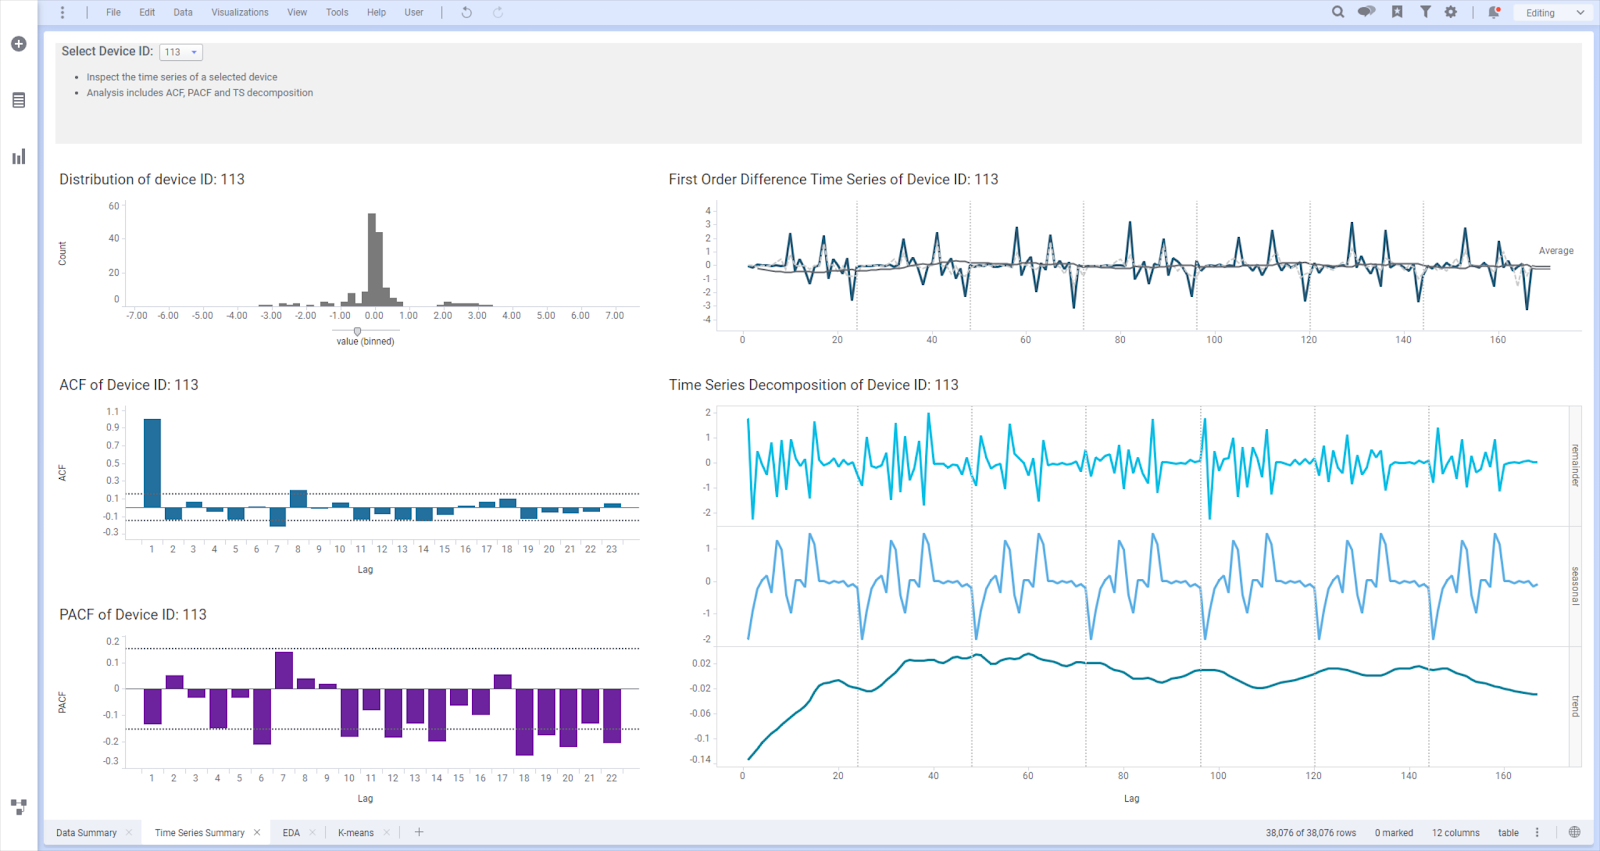The image size is (1600, 851).
Task: Click the 'Distribution of device ID: 113' title
Action: click(x=152, y=180)
